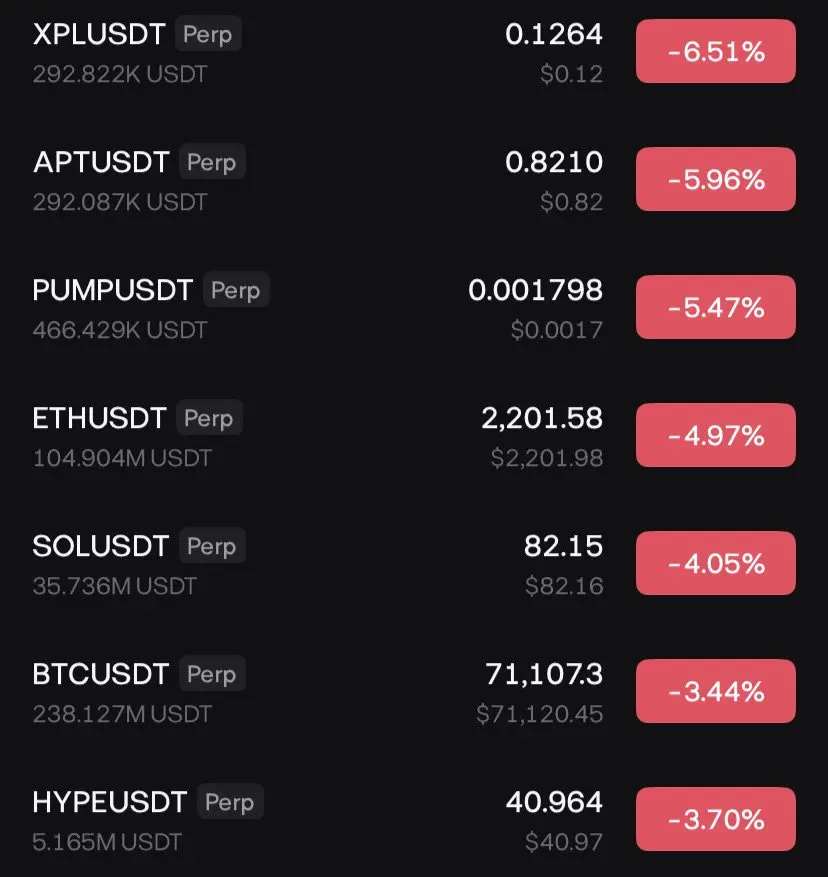The height and width of the screenshot is (877, 828).
Task: Click the SOLUSDT last price 82.15
Action: [x=563, y=546]
